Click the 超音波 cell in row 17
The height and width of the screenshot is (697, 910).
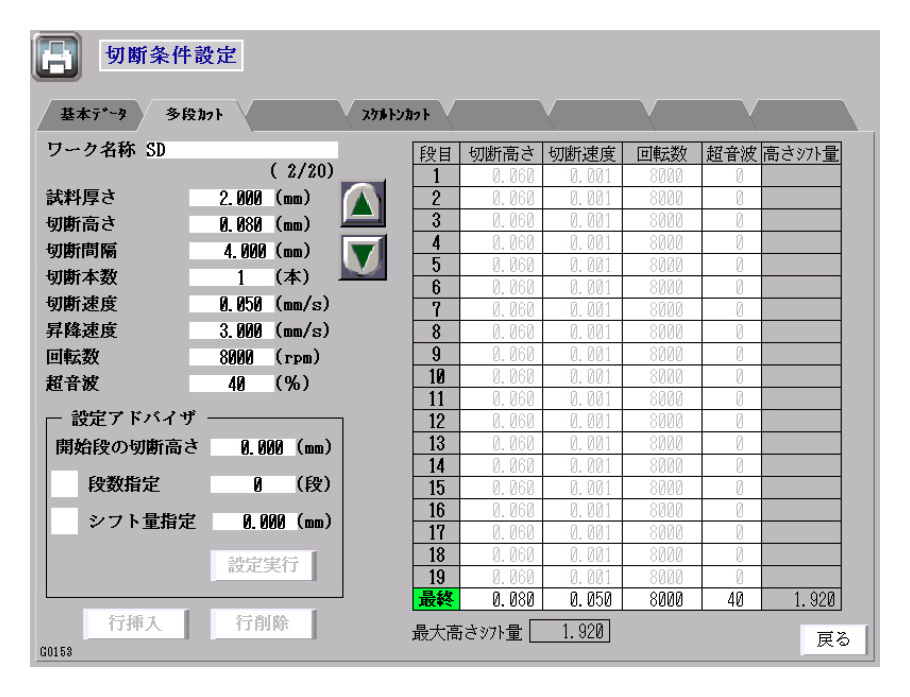(x=732, y=533)
